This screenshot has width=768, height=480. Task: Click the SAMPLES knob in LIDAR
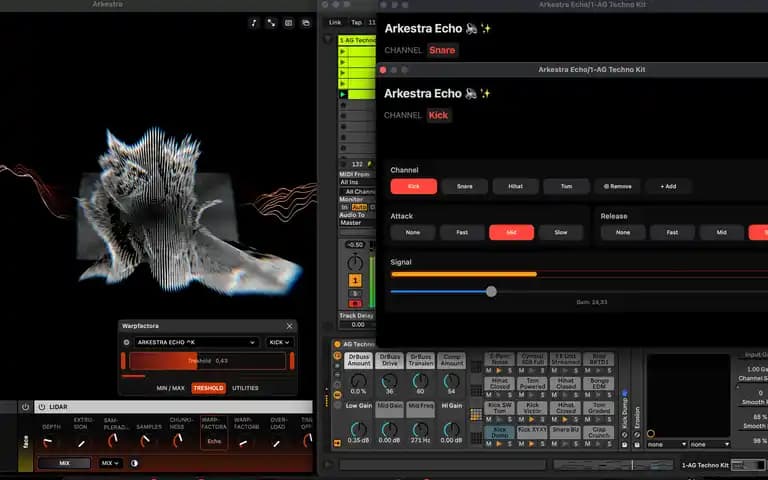coord(145,441)
